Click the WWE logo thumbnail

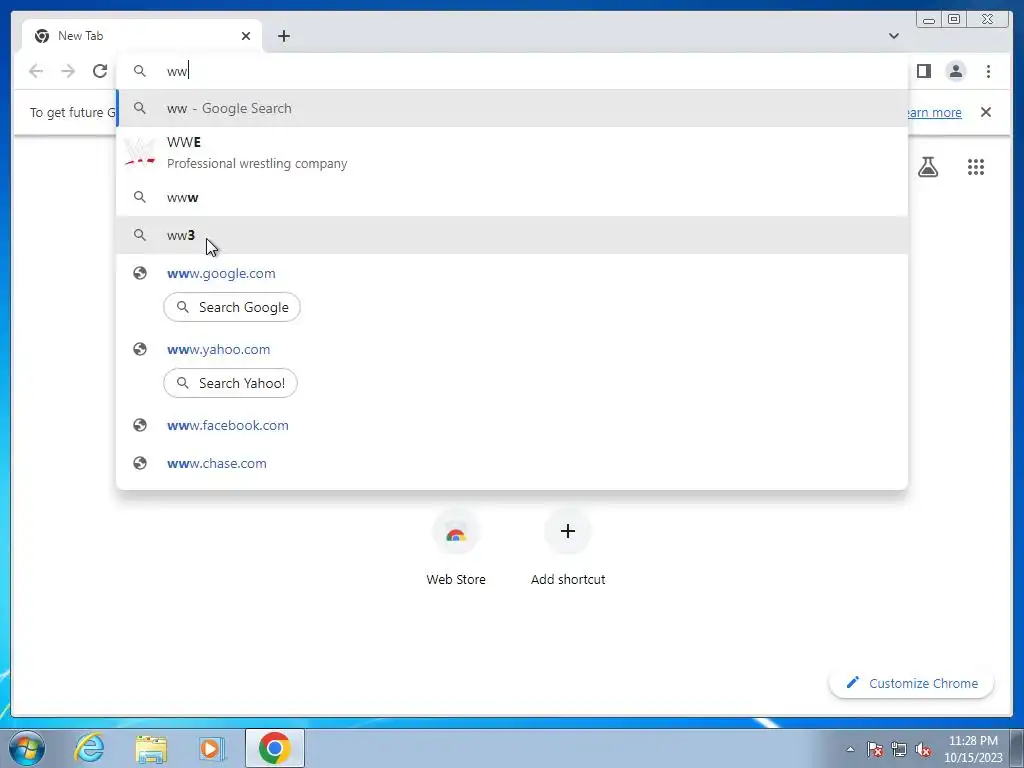(140, 152)
